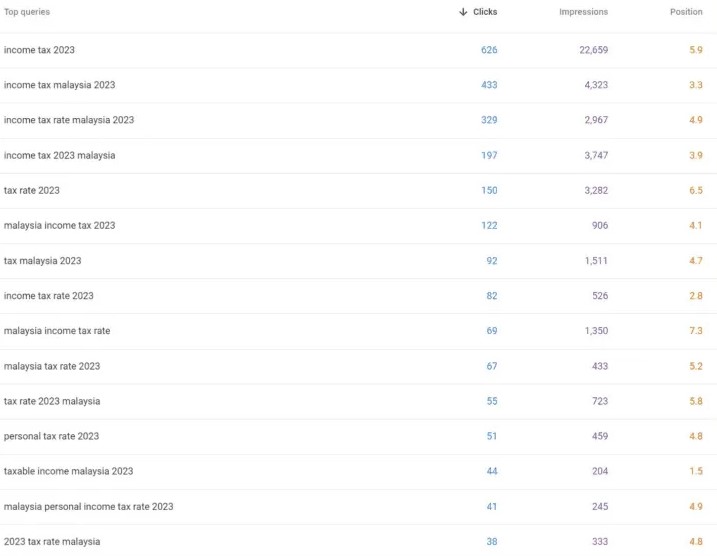This screenshot has width=717, height=556.
Task: Select the "malaysia income tax rate" query
Action: click(x=57, y=331)
